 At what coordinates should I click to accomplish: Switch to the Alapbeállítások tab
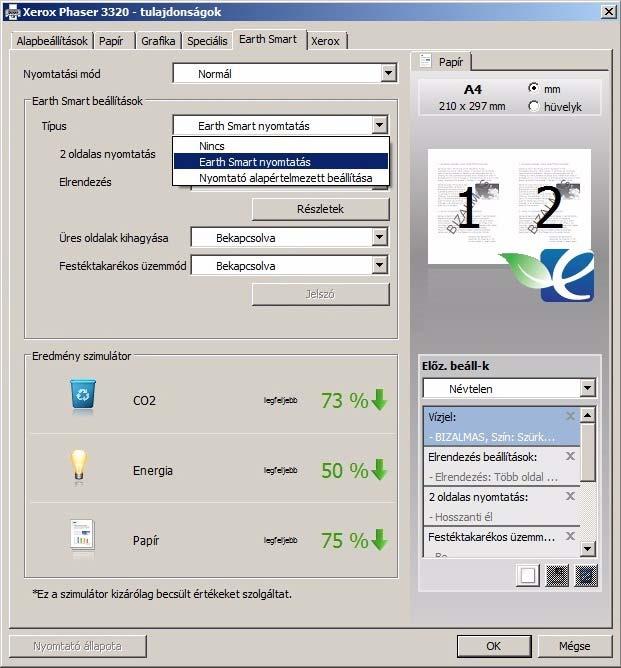pyautogui.click(x=52, y=41)
